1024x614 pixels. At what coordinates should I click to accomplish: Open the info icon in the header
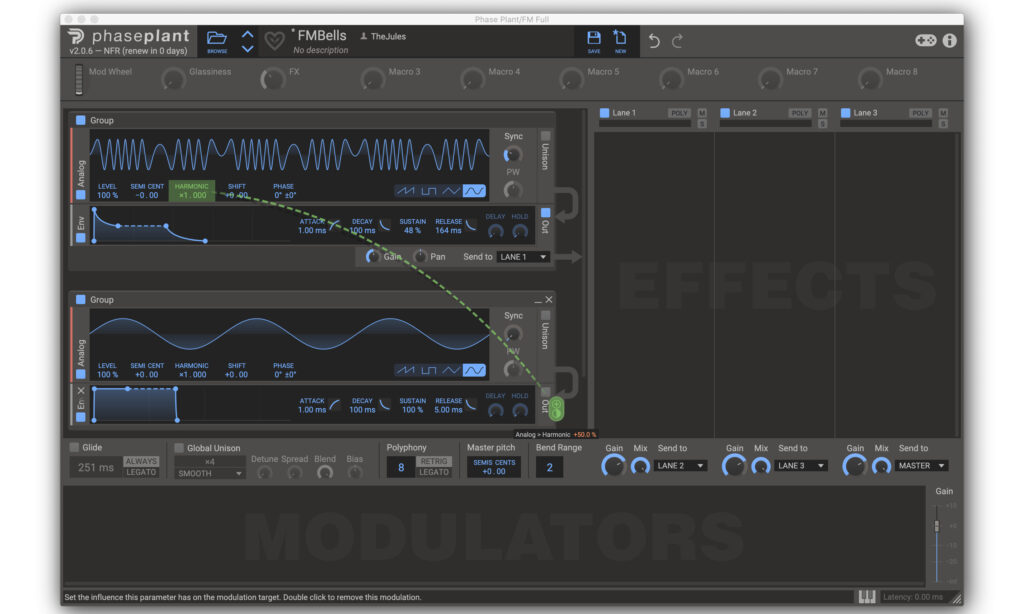coord(950,40)
